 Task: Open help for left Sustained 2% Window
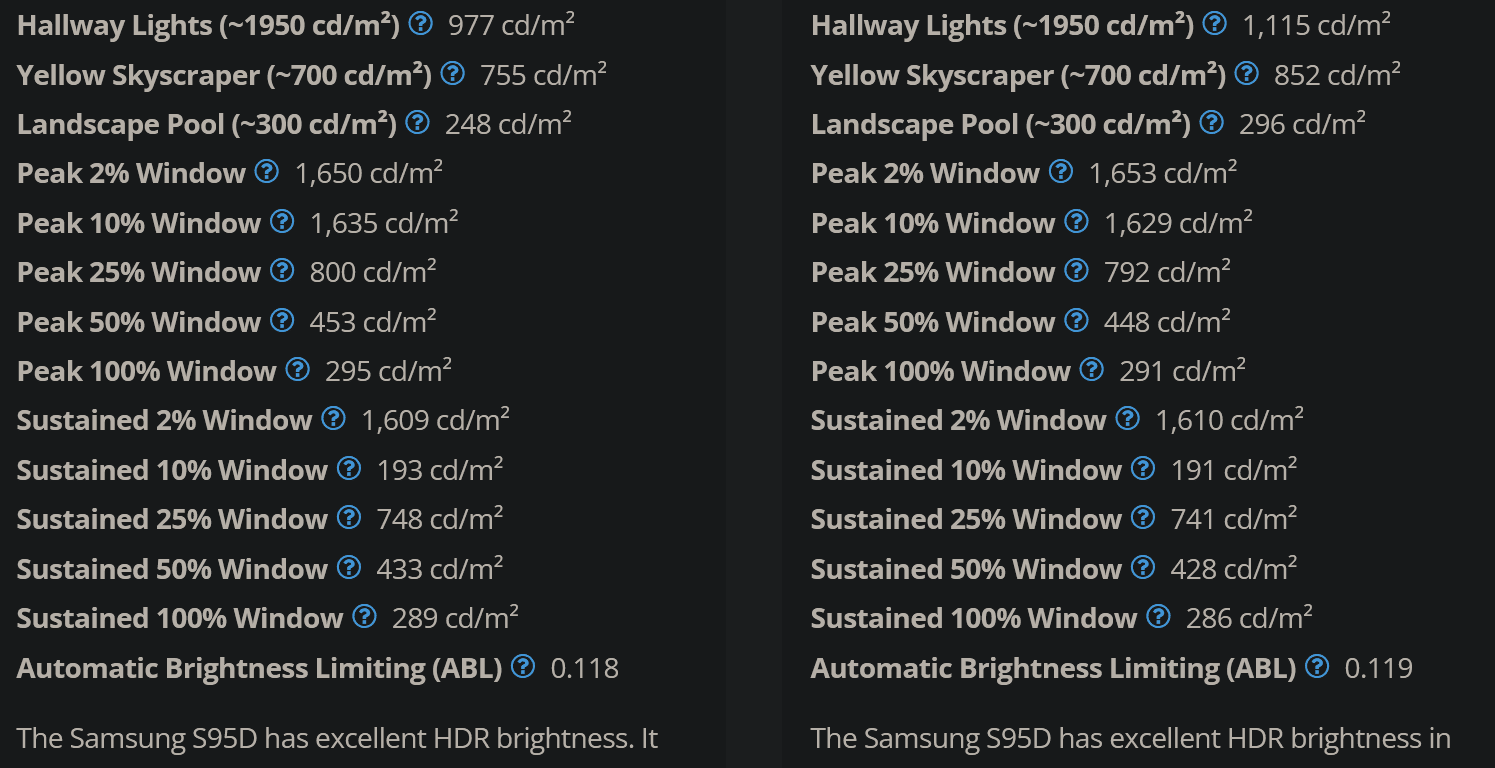[x=334, y=418]
